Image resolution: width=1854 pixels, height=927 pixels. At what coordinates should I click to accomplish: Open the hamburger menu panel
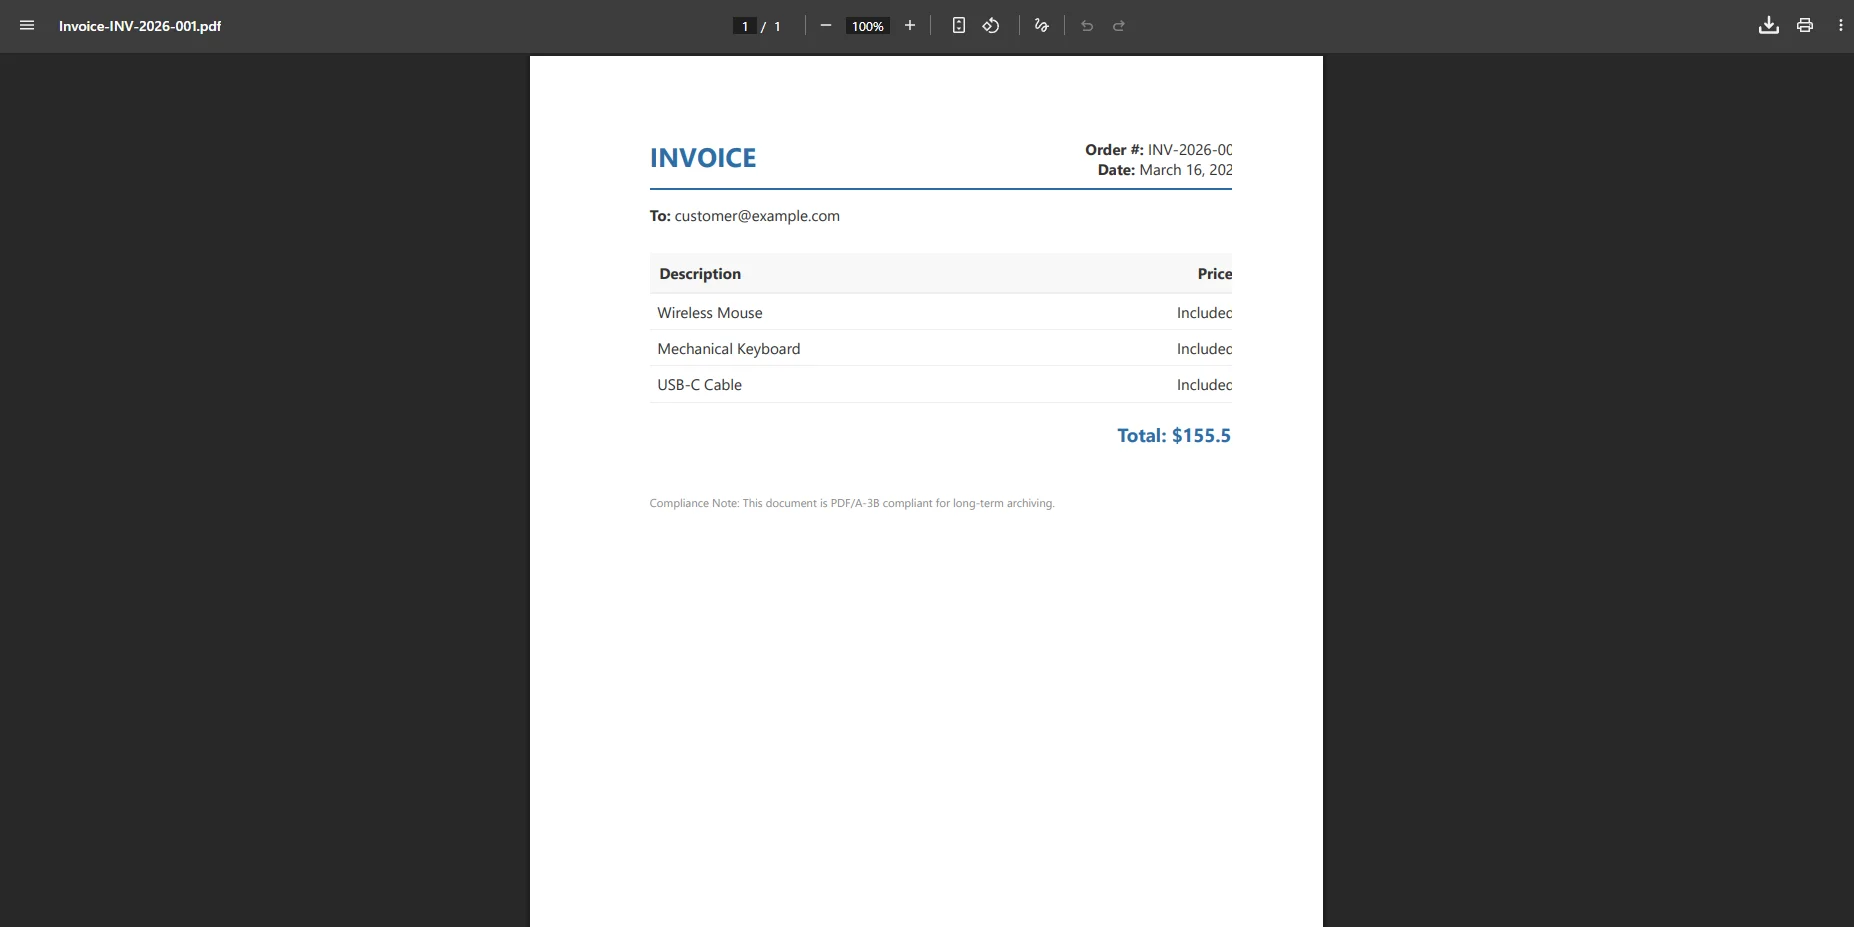tap(27, 25)
